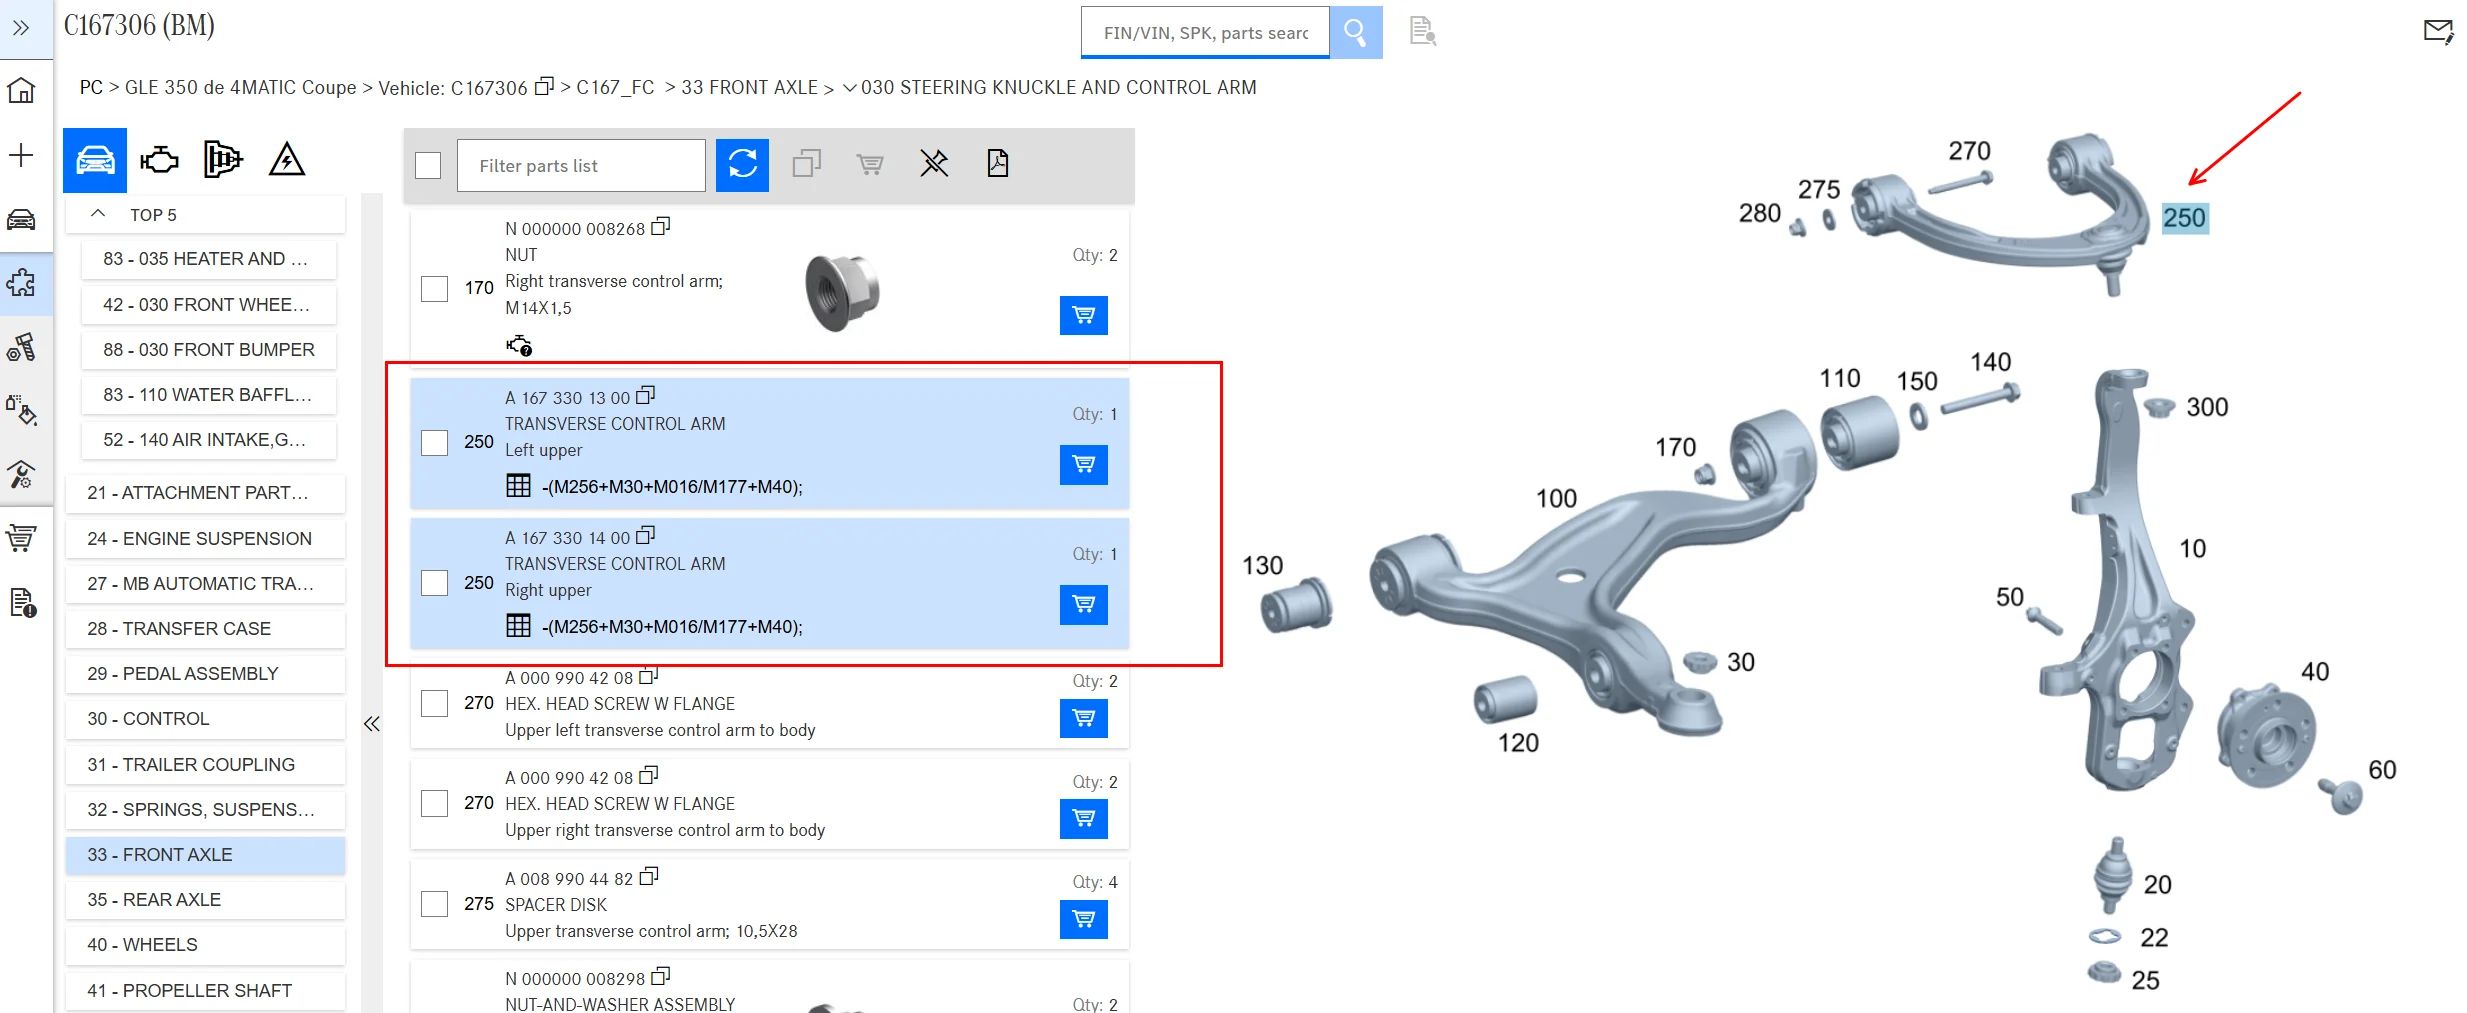This screenshot has height=1013, width=2467.
Task: Open 24 - ENGINE SUSPENSION group
Action: pyautogui.click(x=205, y=539)
